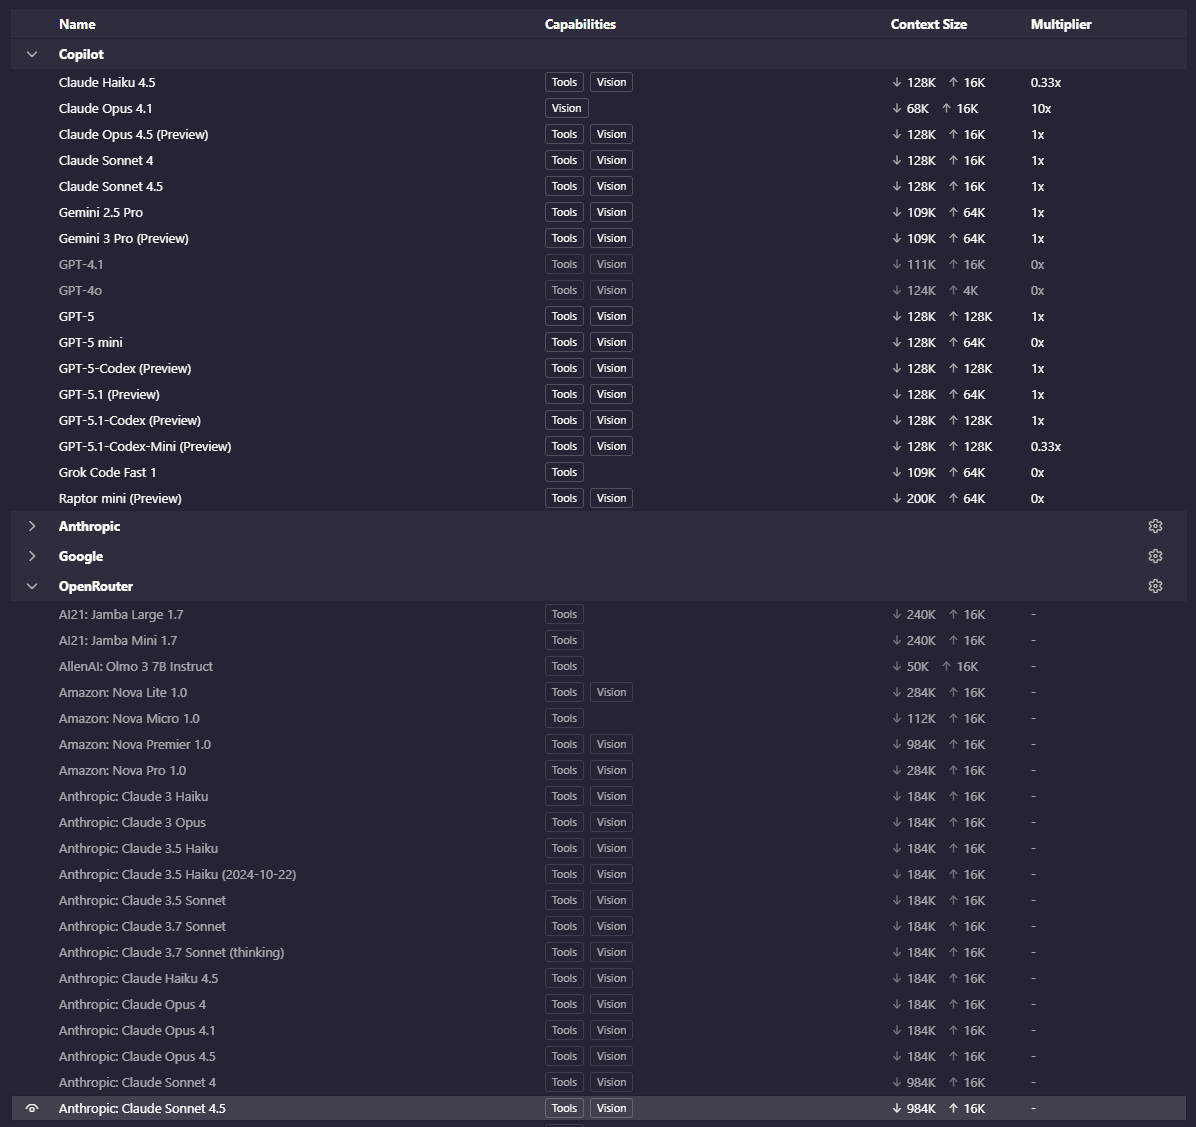
Task: Select Gemini 3 Pro (Preview) model
Action: click(599, 238)
